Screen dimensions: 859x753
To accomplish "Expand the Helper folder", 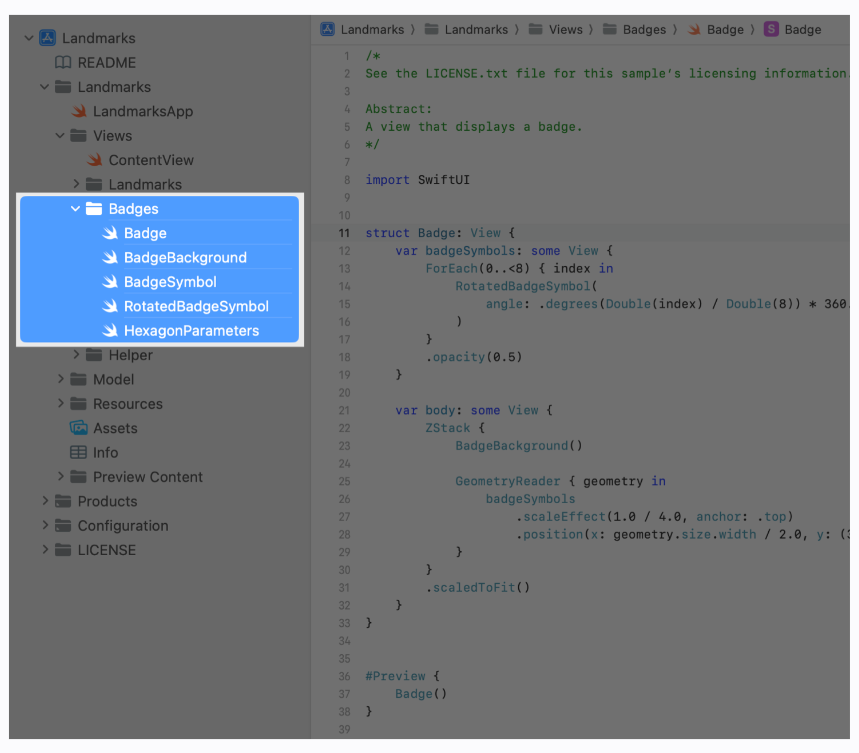I will point(76,355).
